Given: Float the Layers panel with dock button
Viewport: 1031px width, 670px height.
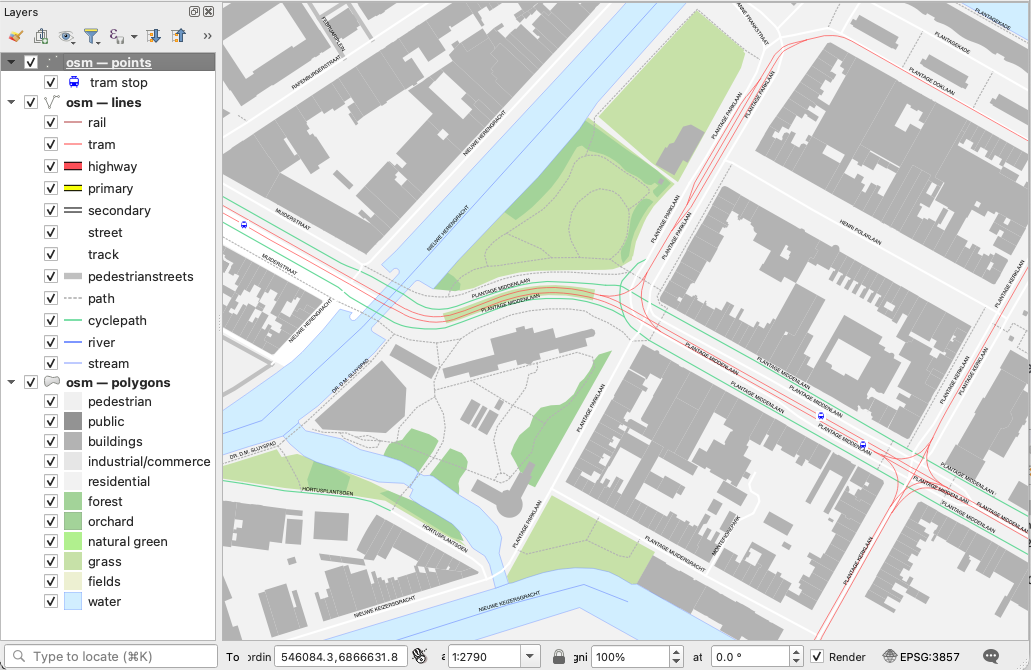Looking at the screenshot, I should [x=194, y=12].
